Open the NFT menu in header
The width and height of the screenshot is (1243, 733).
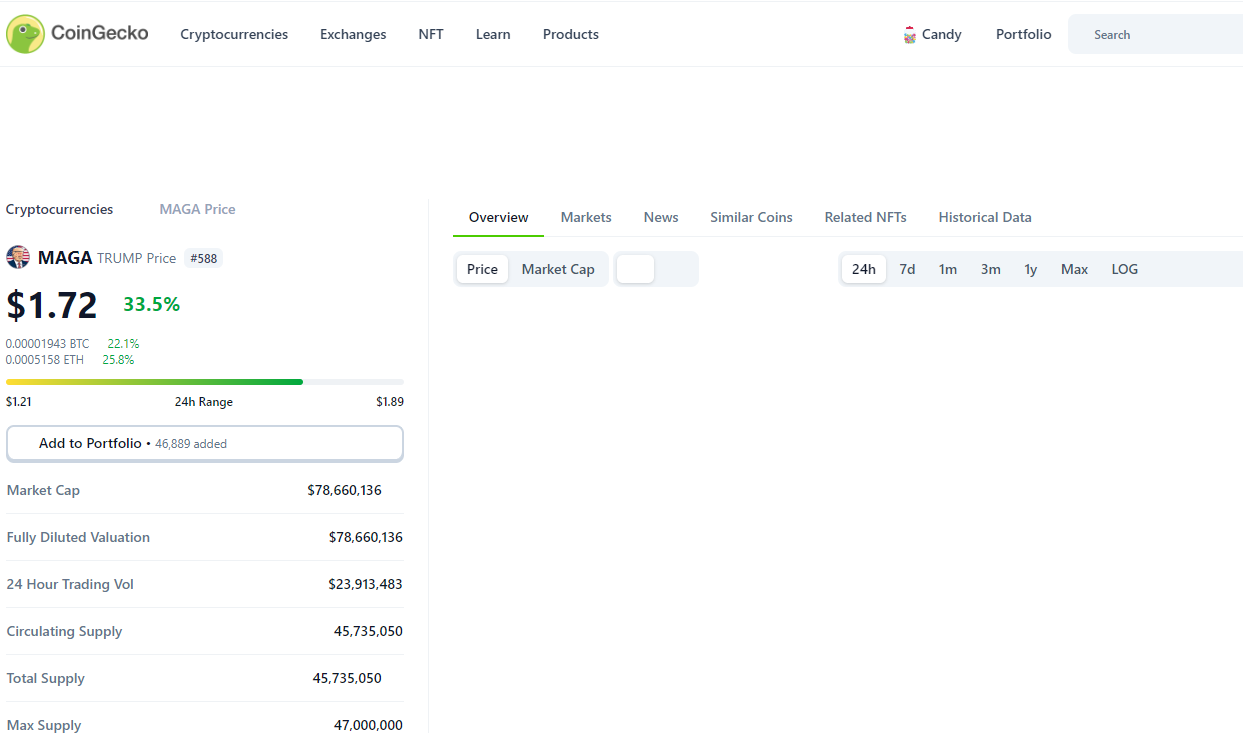tap(431, 34)
